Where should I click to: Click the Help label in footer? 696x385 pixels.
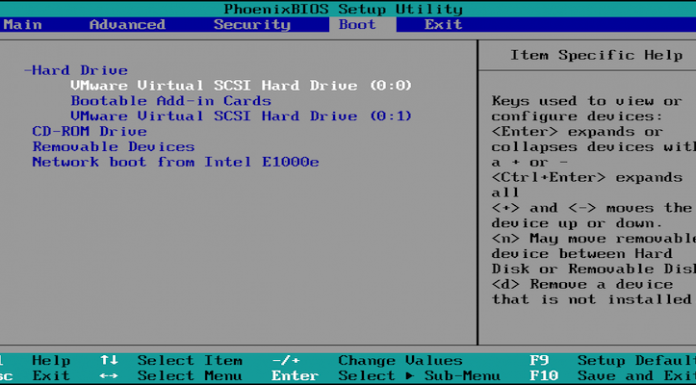pyautogui.click(x=51, y=360)
